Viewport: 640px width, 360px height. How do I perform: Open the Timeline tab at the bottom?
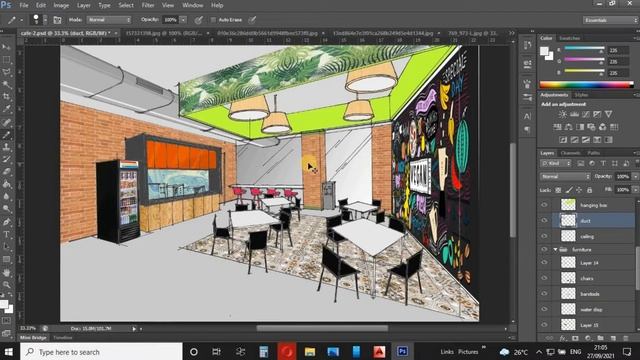(x=62, y=338)
